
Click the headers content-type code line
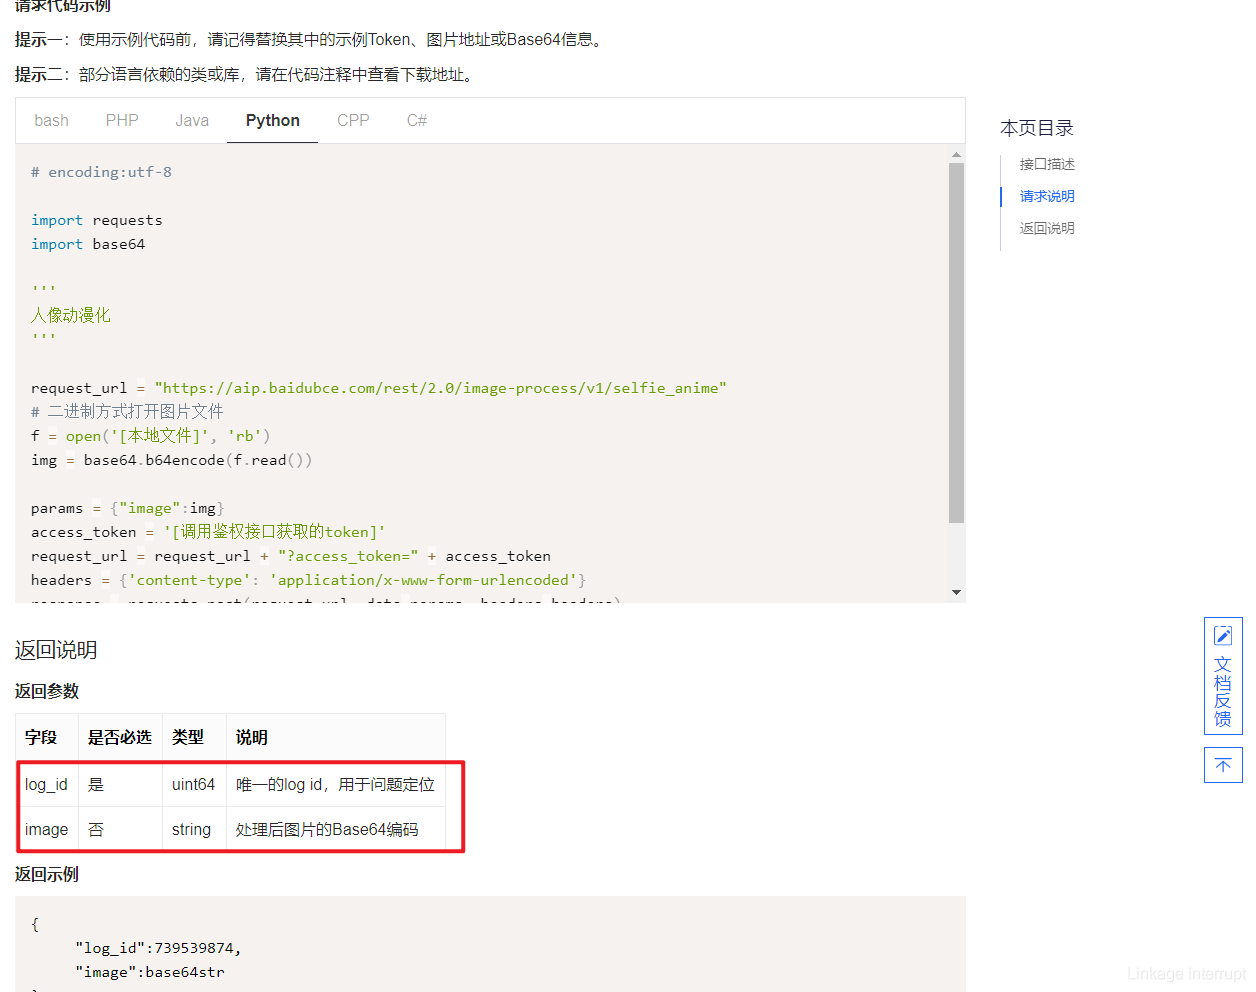[308, 580]
